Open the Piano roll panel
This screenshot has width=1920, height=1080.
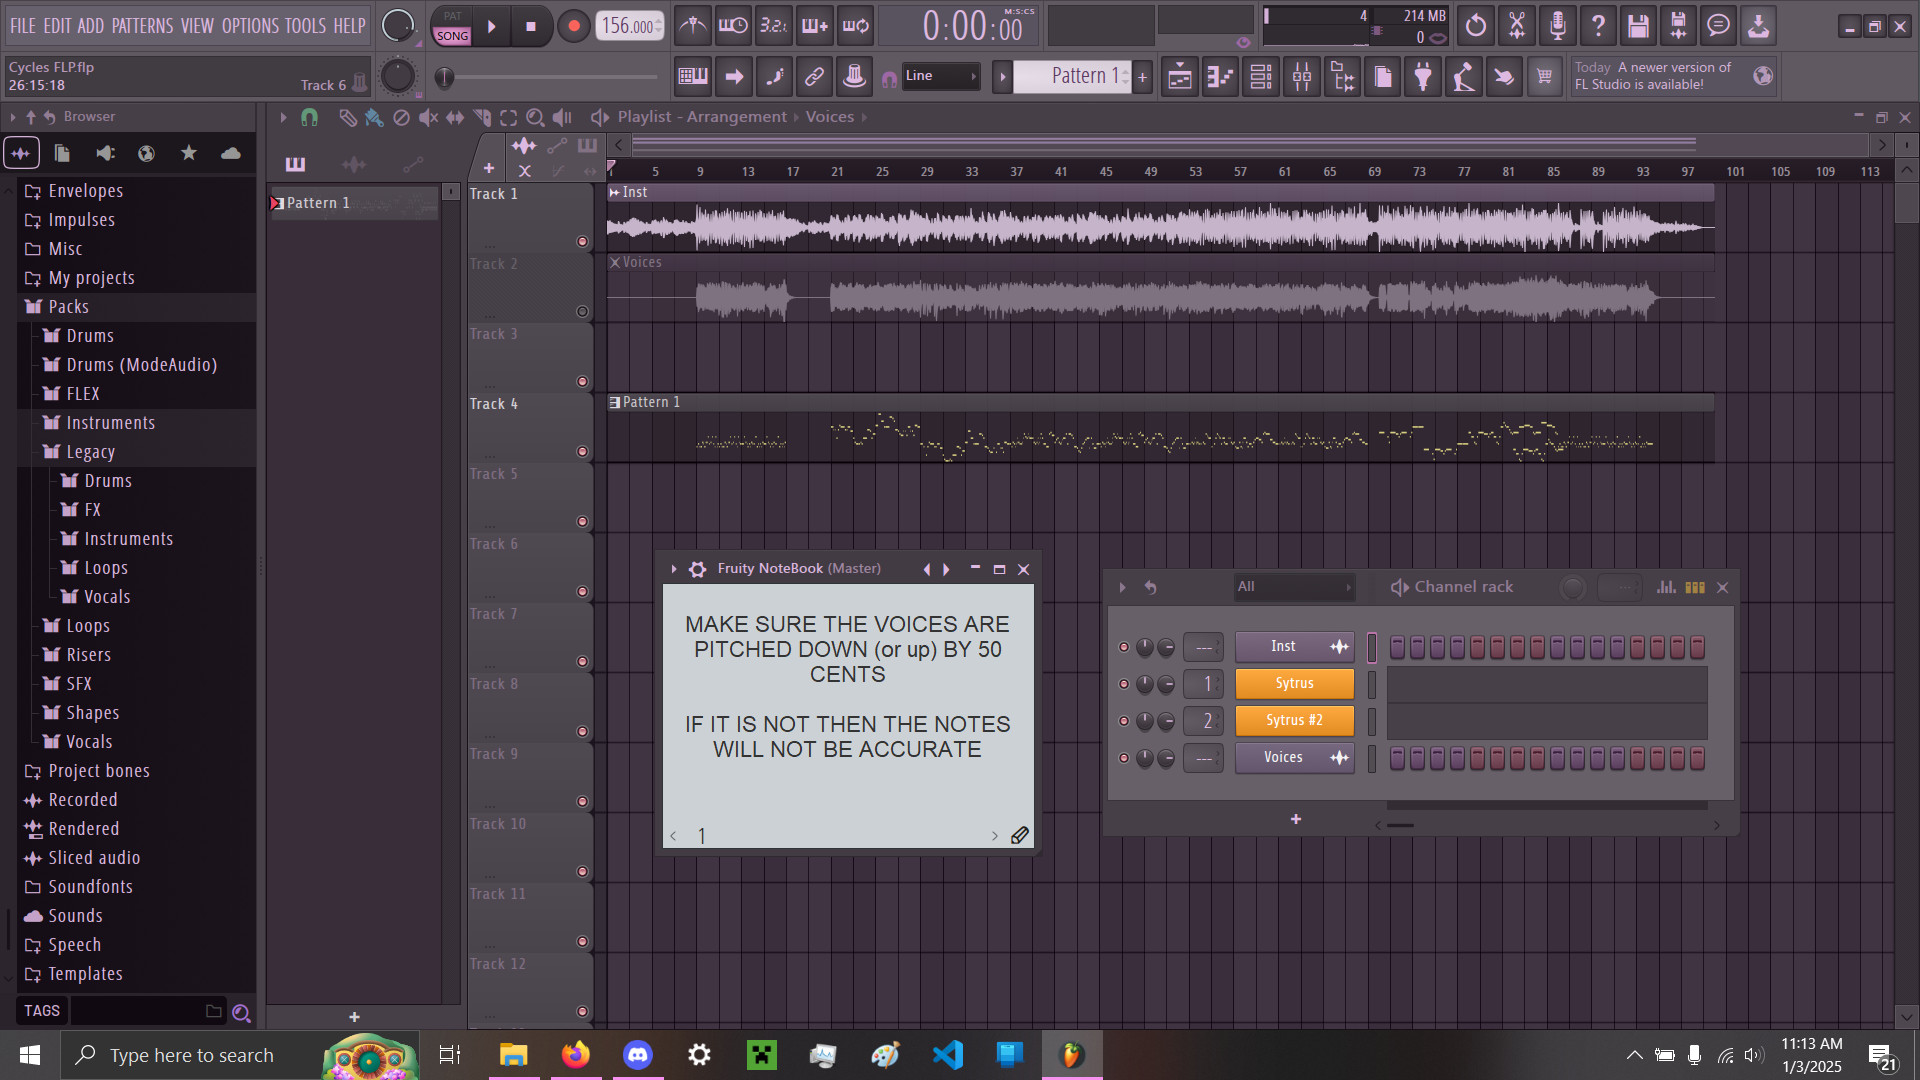[1220, 76]
